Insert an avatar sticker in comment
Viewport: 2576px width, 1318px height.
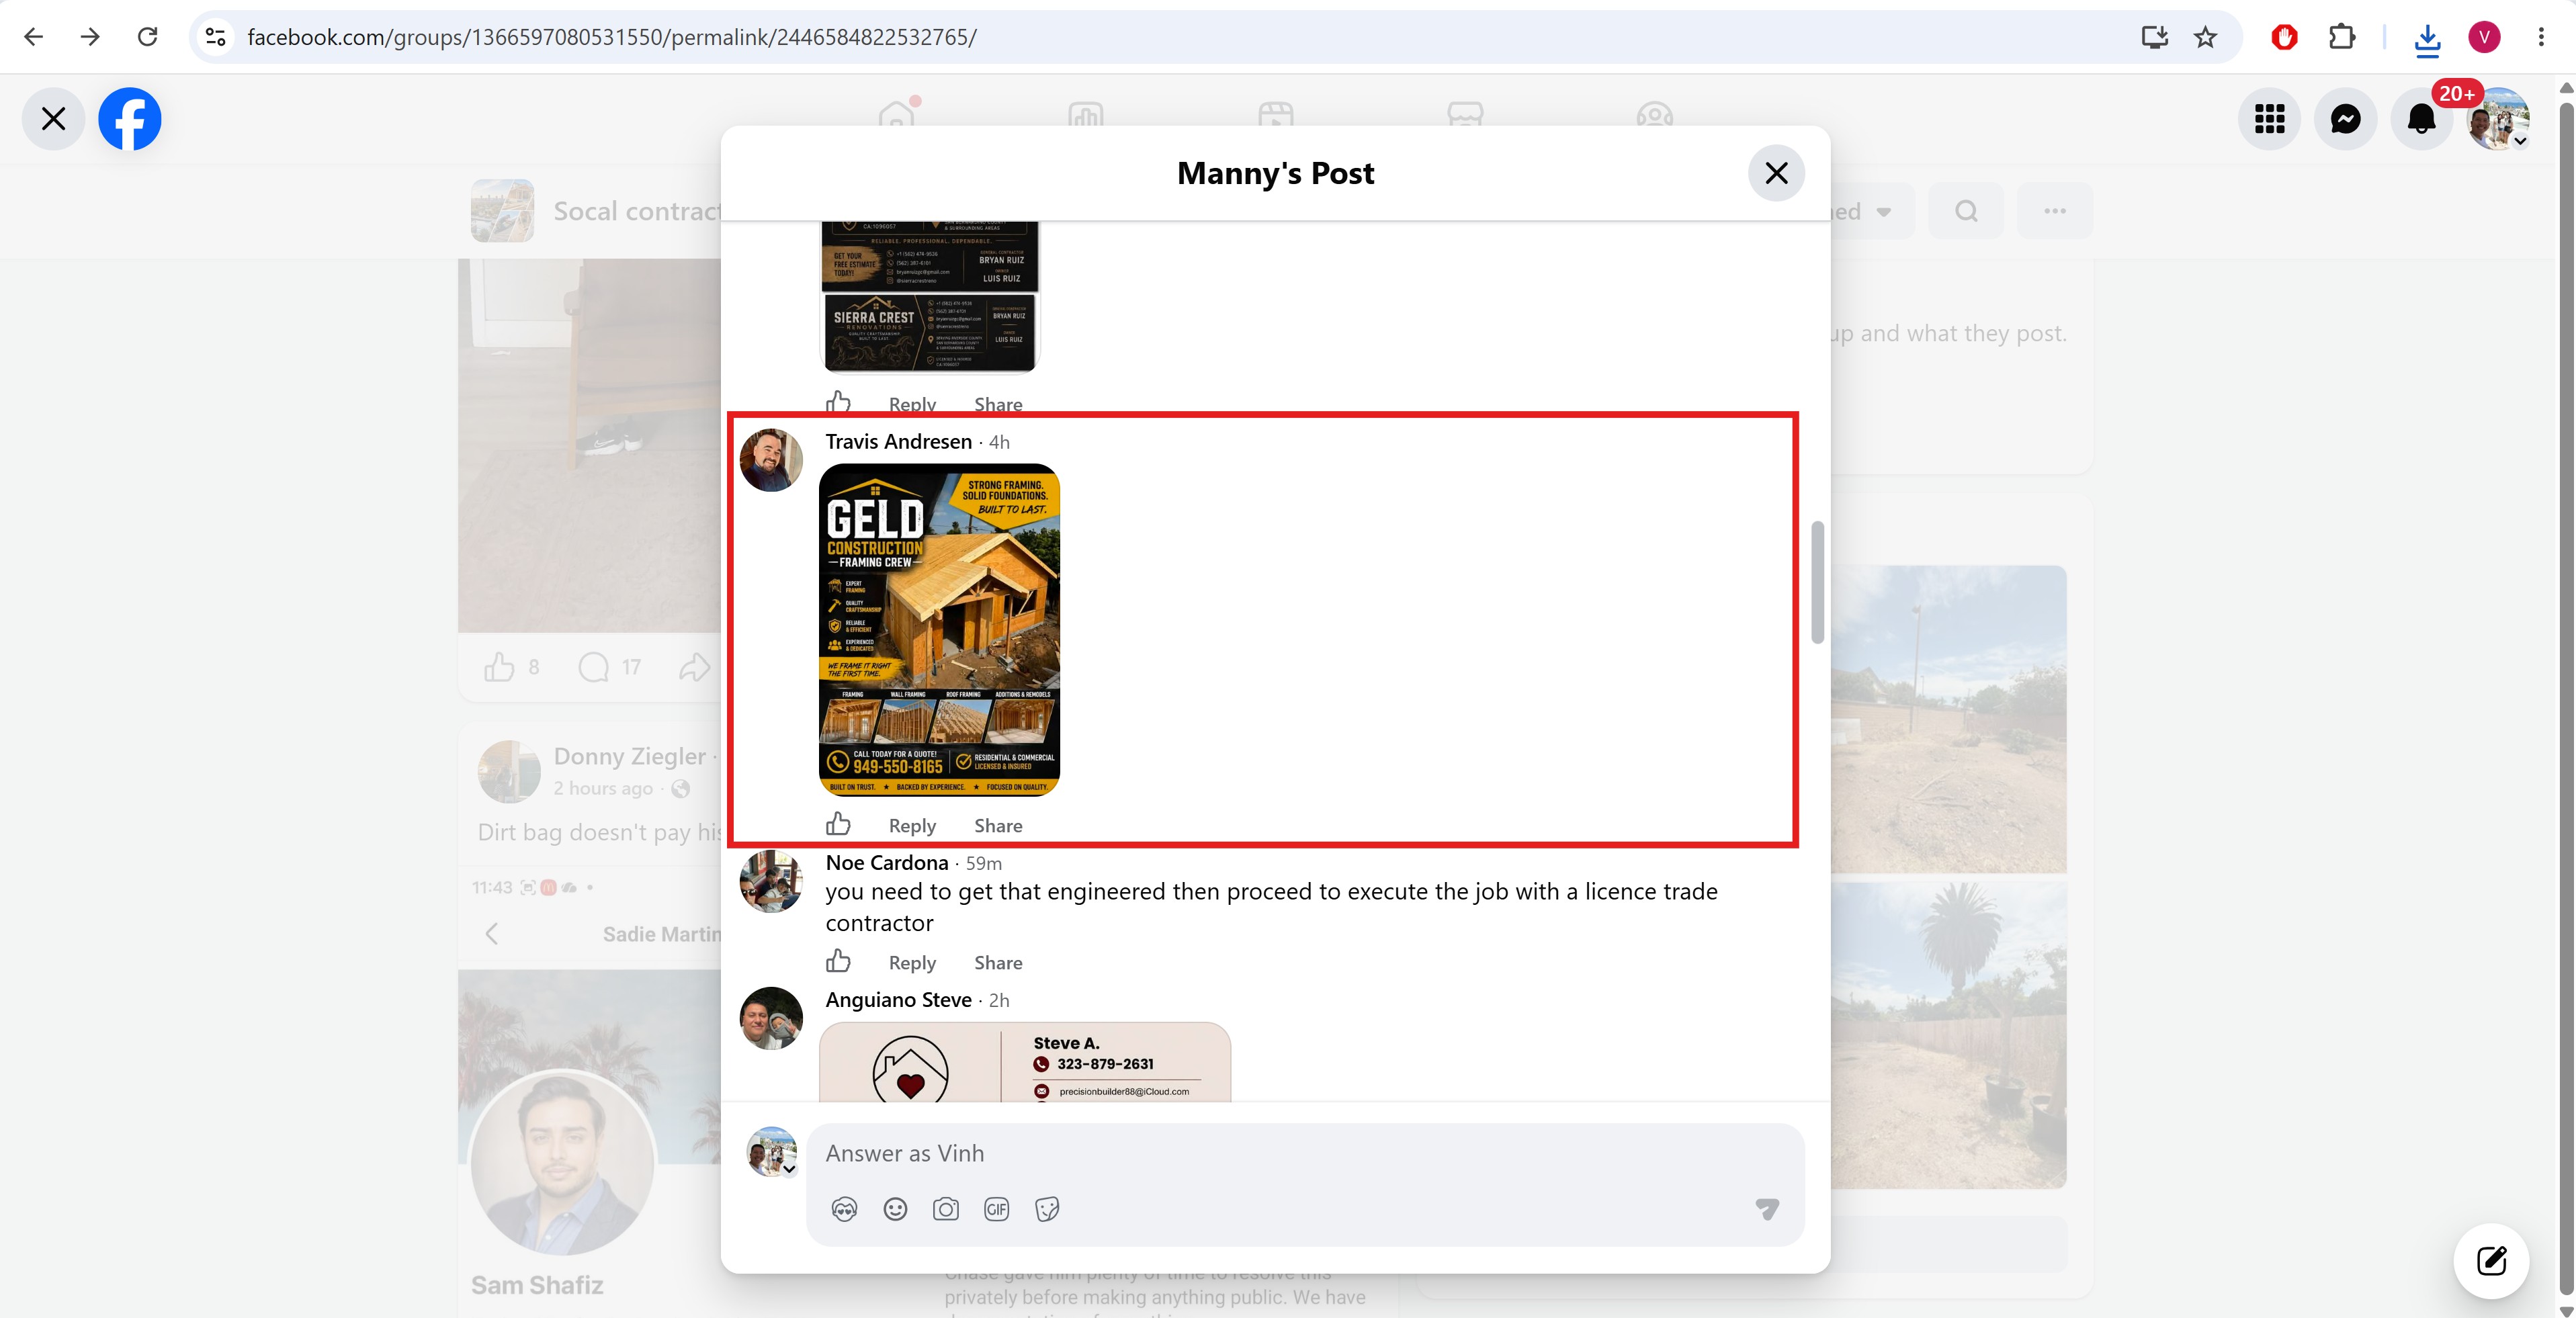[844, 1210]
